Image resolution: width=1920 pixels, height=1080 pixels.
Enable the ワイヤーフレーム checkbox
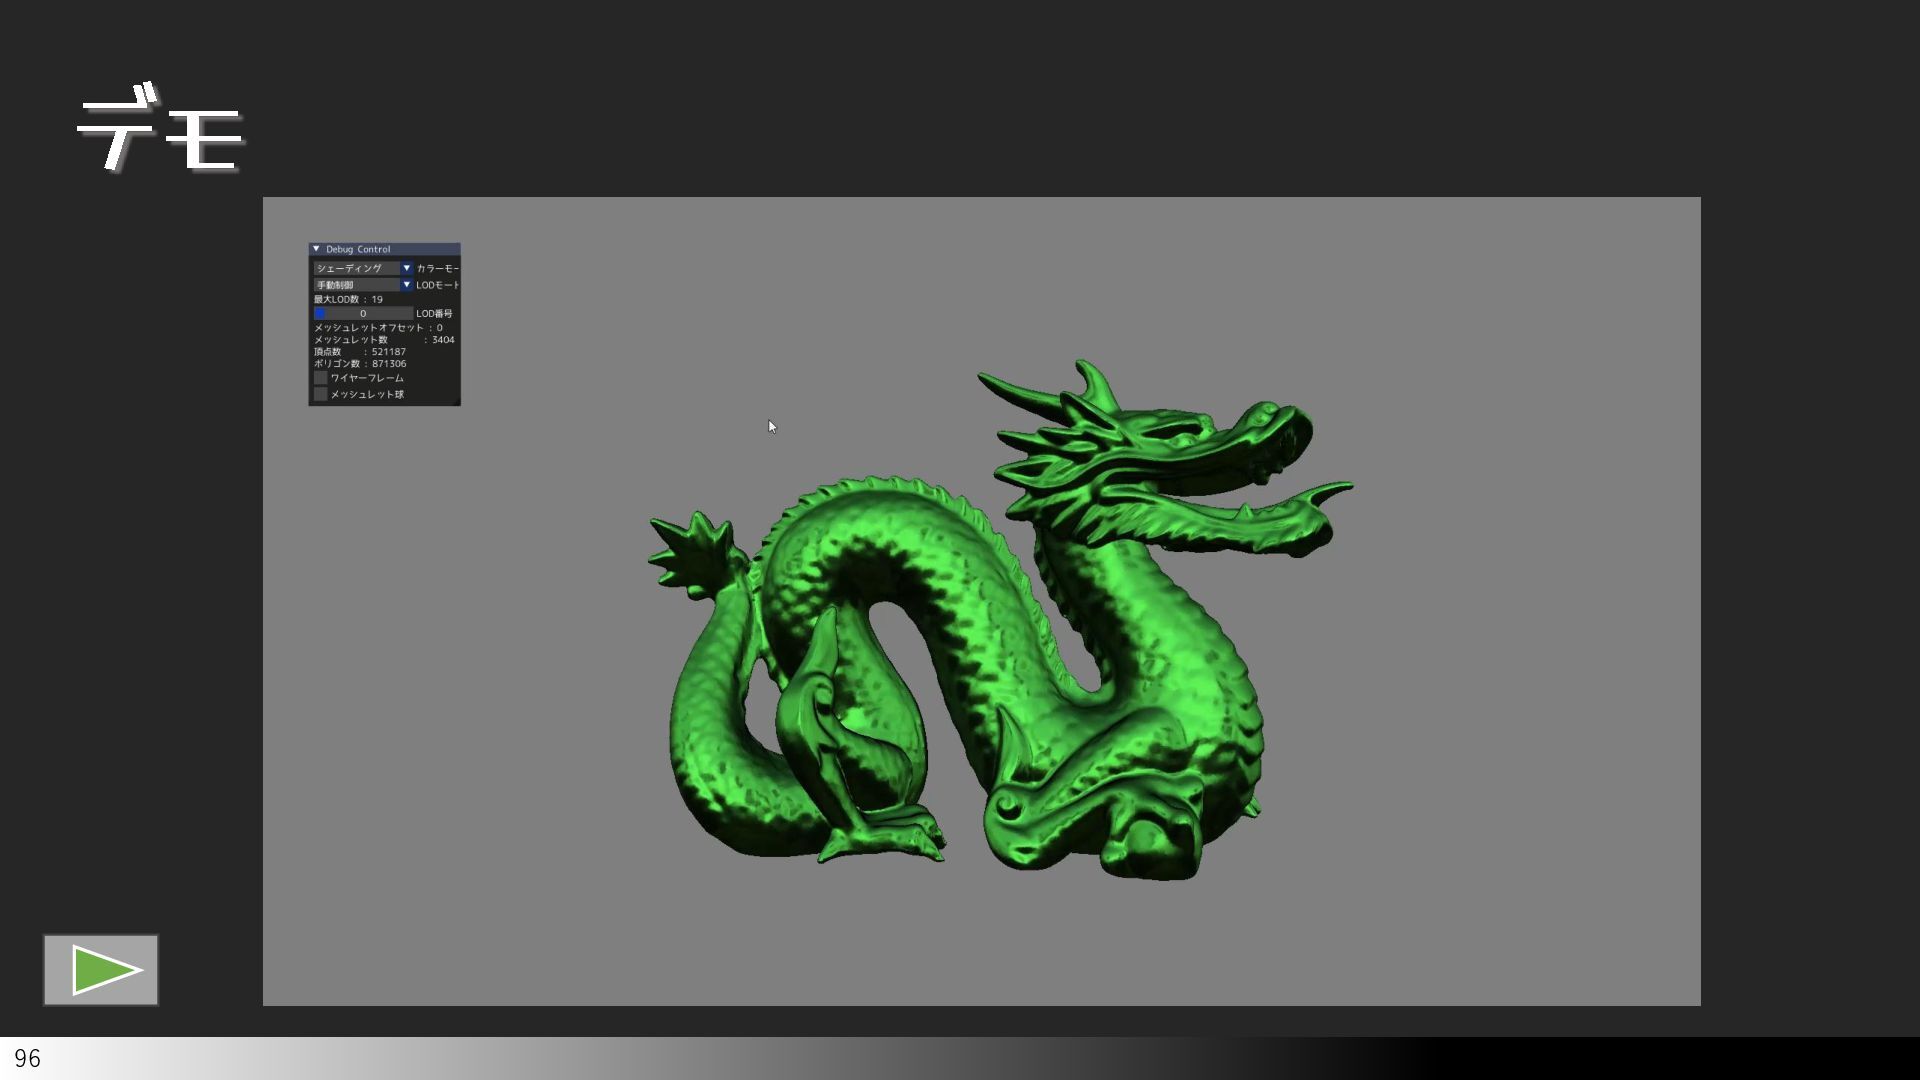tap(320, 378)
